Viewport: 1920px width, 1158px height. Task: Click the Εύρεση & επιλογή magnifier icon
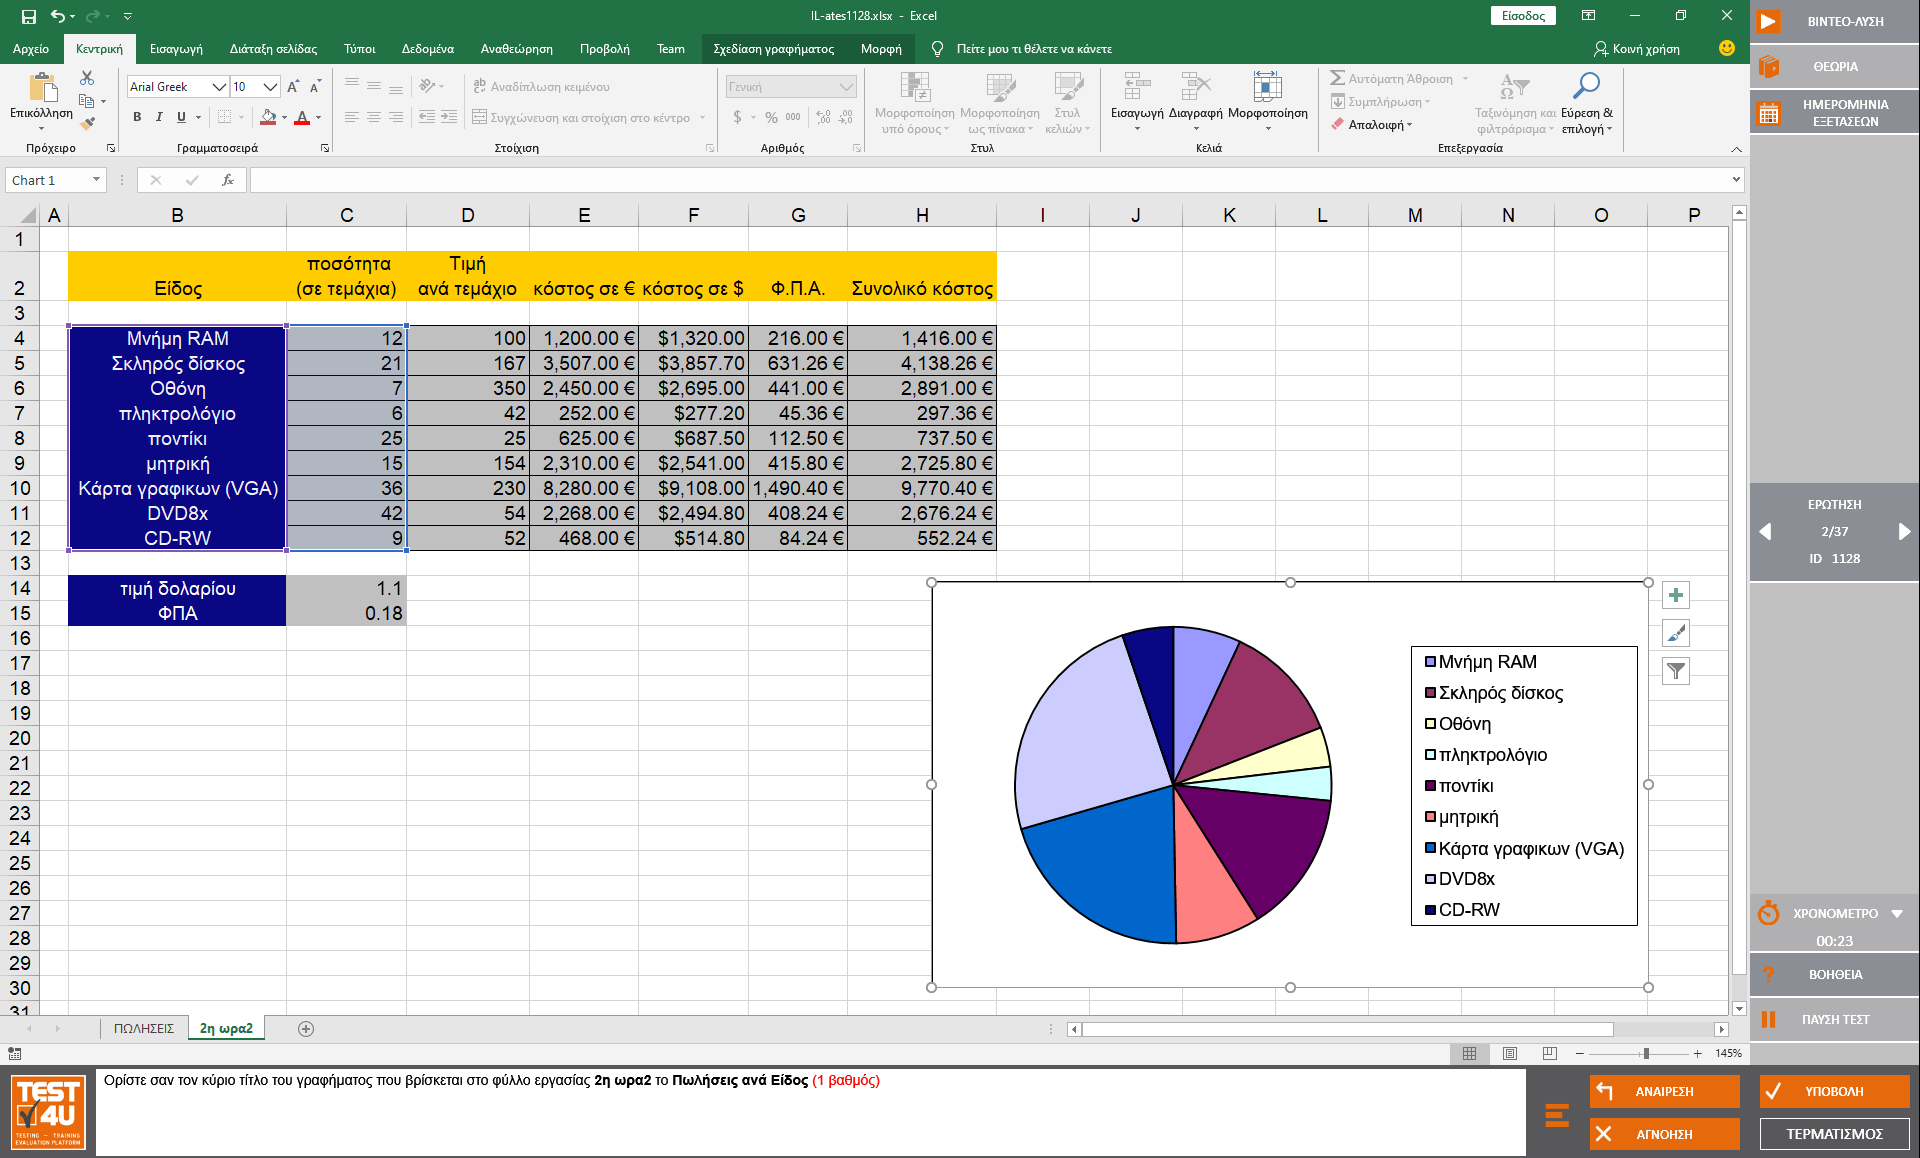coord(1586,87)
